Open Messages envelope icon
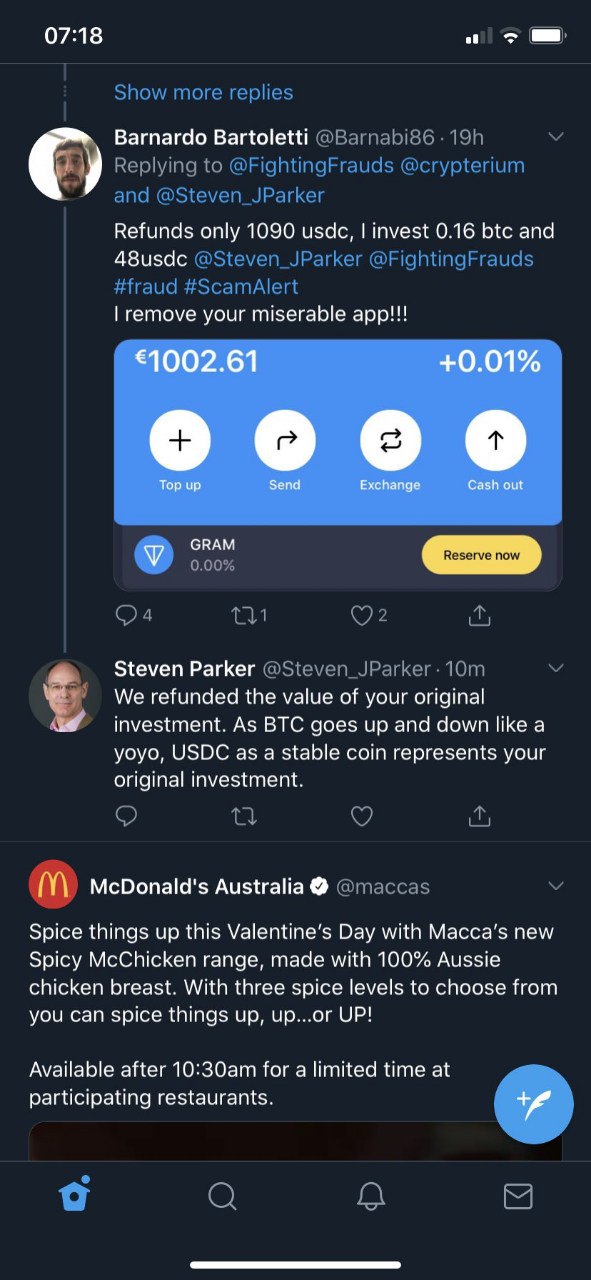Screen dimensions: 591x1280 tap(518, 1196)
